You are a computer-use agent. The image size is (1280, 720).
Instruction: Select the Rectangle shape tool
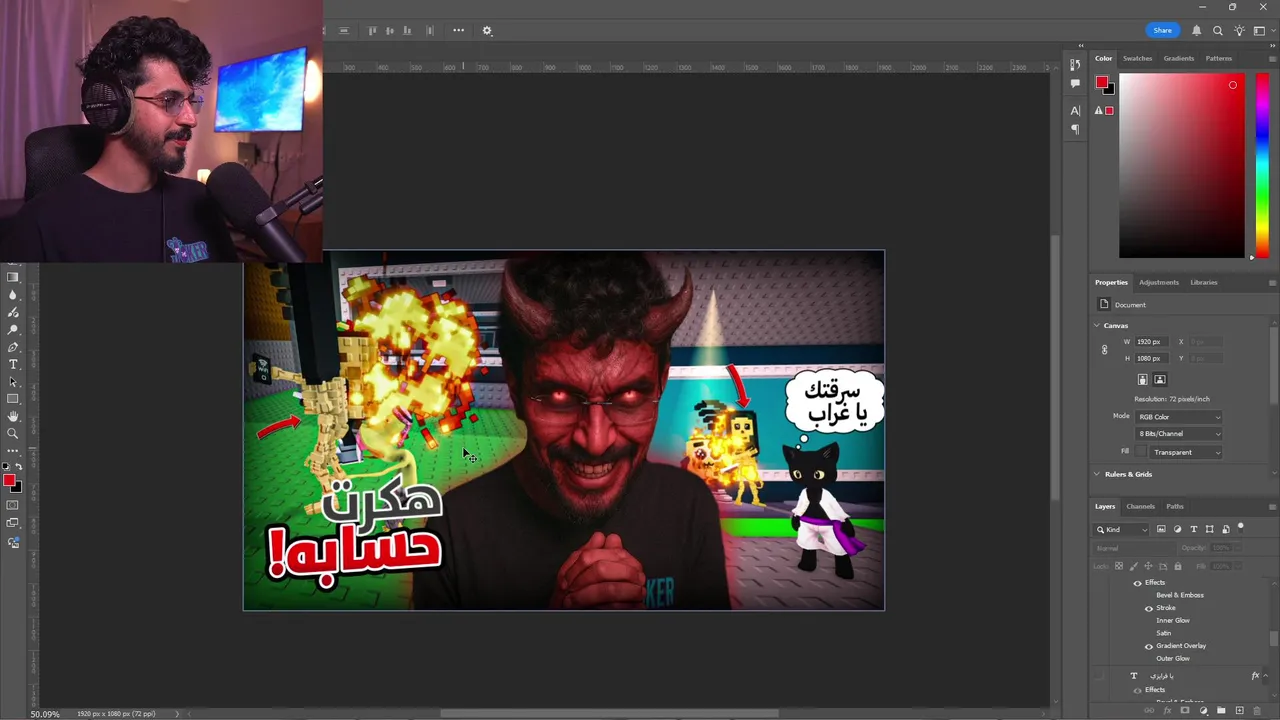click(x=13, y=399)
